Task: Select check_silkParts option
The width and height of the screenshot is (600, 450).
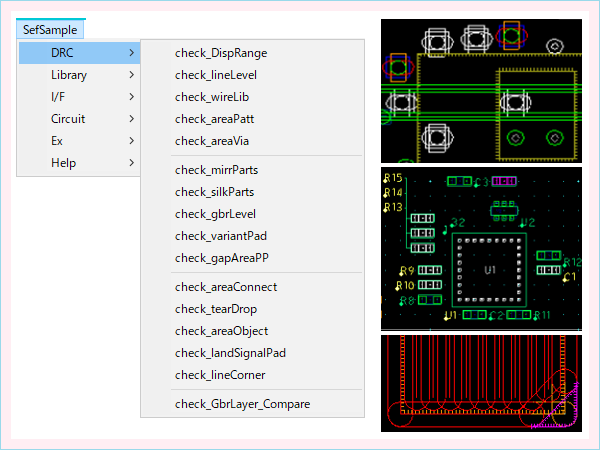Action: pos(214,192)
